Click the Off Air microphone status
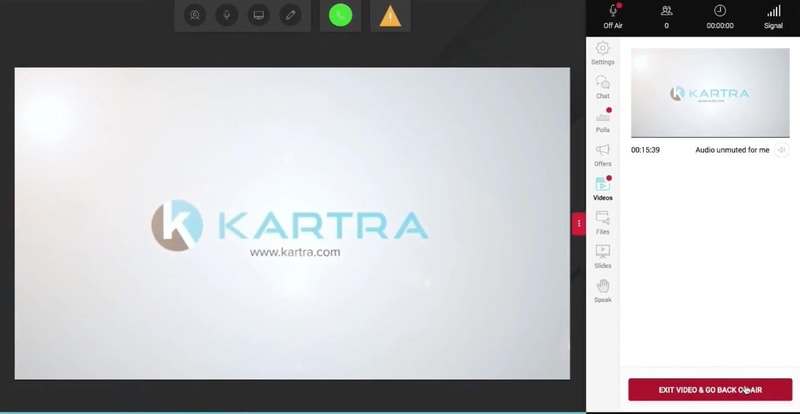The height and width of the screenshot is (414, 800). click(x=613, y=16)
